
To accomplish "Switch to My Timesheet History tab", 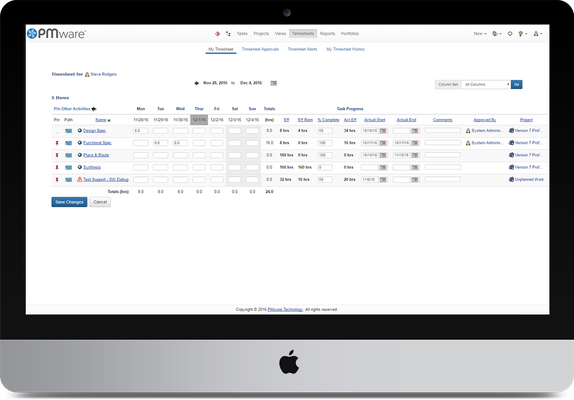I will [346, 49].
